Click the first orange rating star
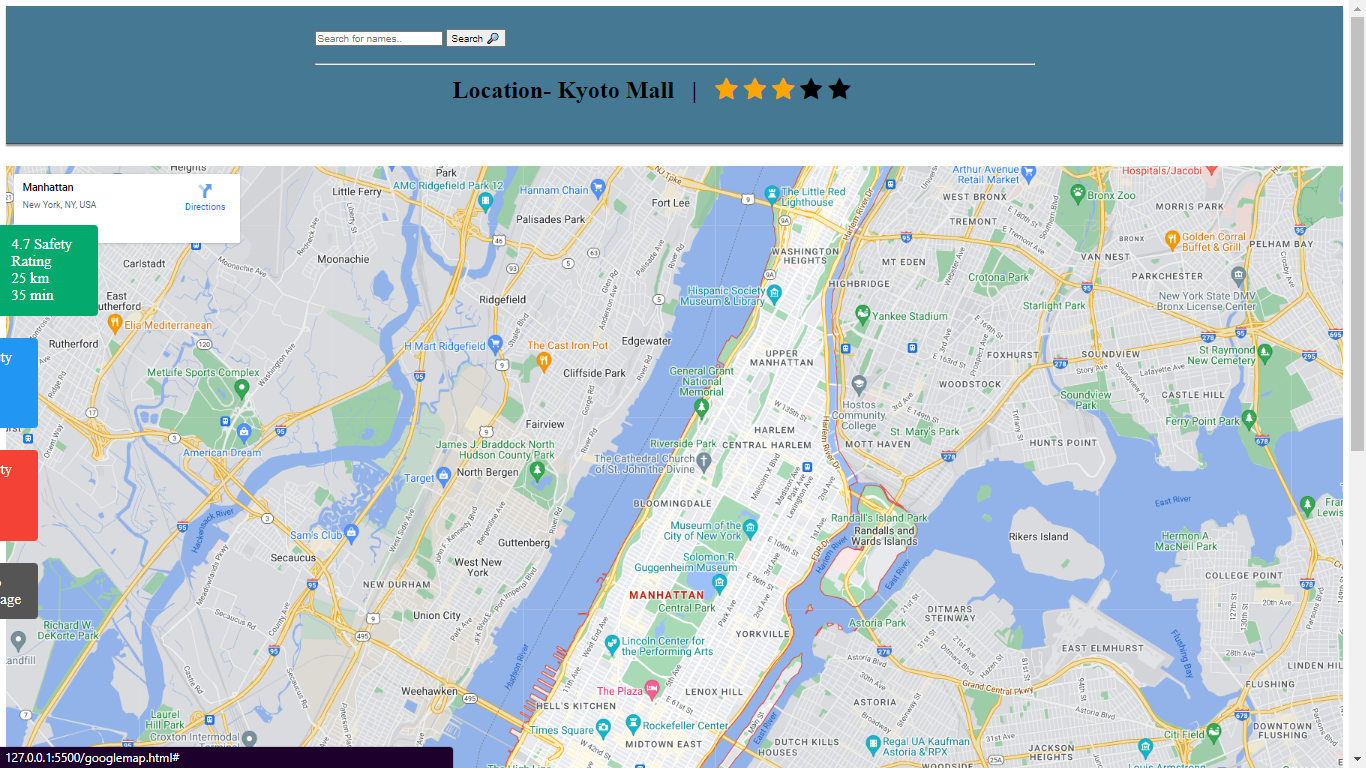1366x768 pixels. 726,90
